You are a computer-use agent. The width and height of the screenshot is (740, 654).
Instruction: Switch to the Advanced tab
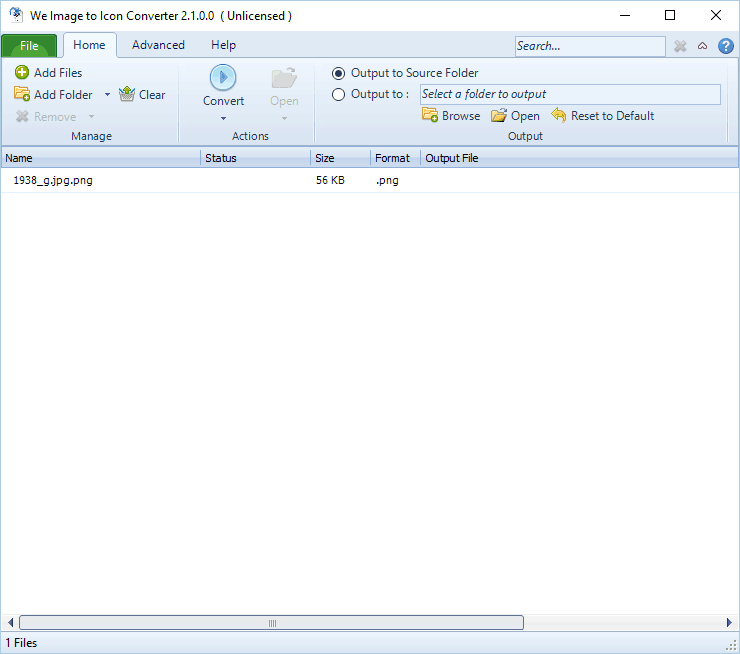point(158,45)
